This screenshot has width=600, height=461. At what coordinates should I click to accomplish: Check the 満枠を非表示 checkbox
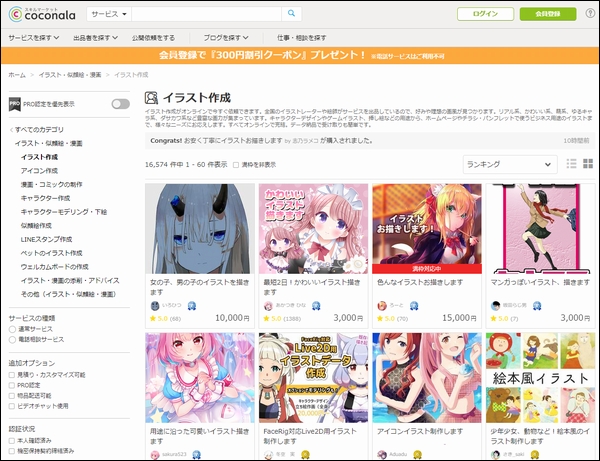click(236, 165)
